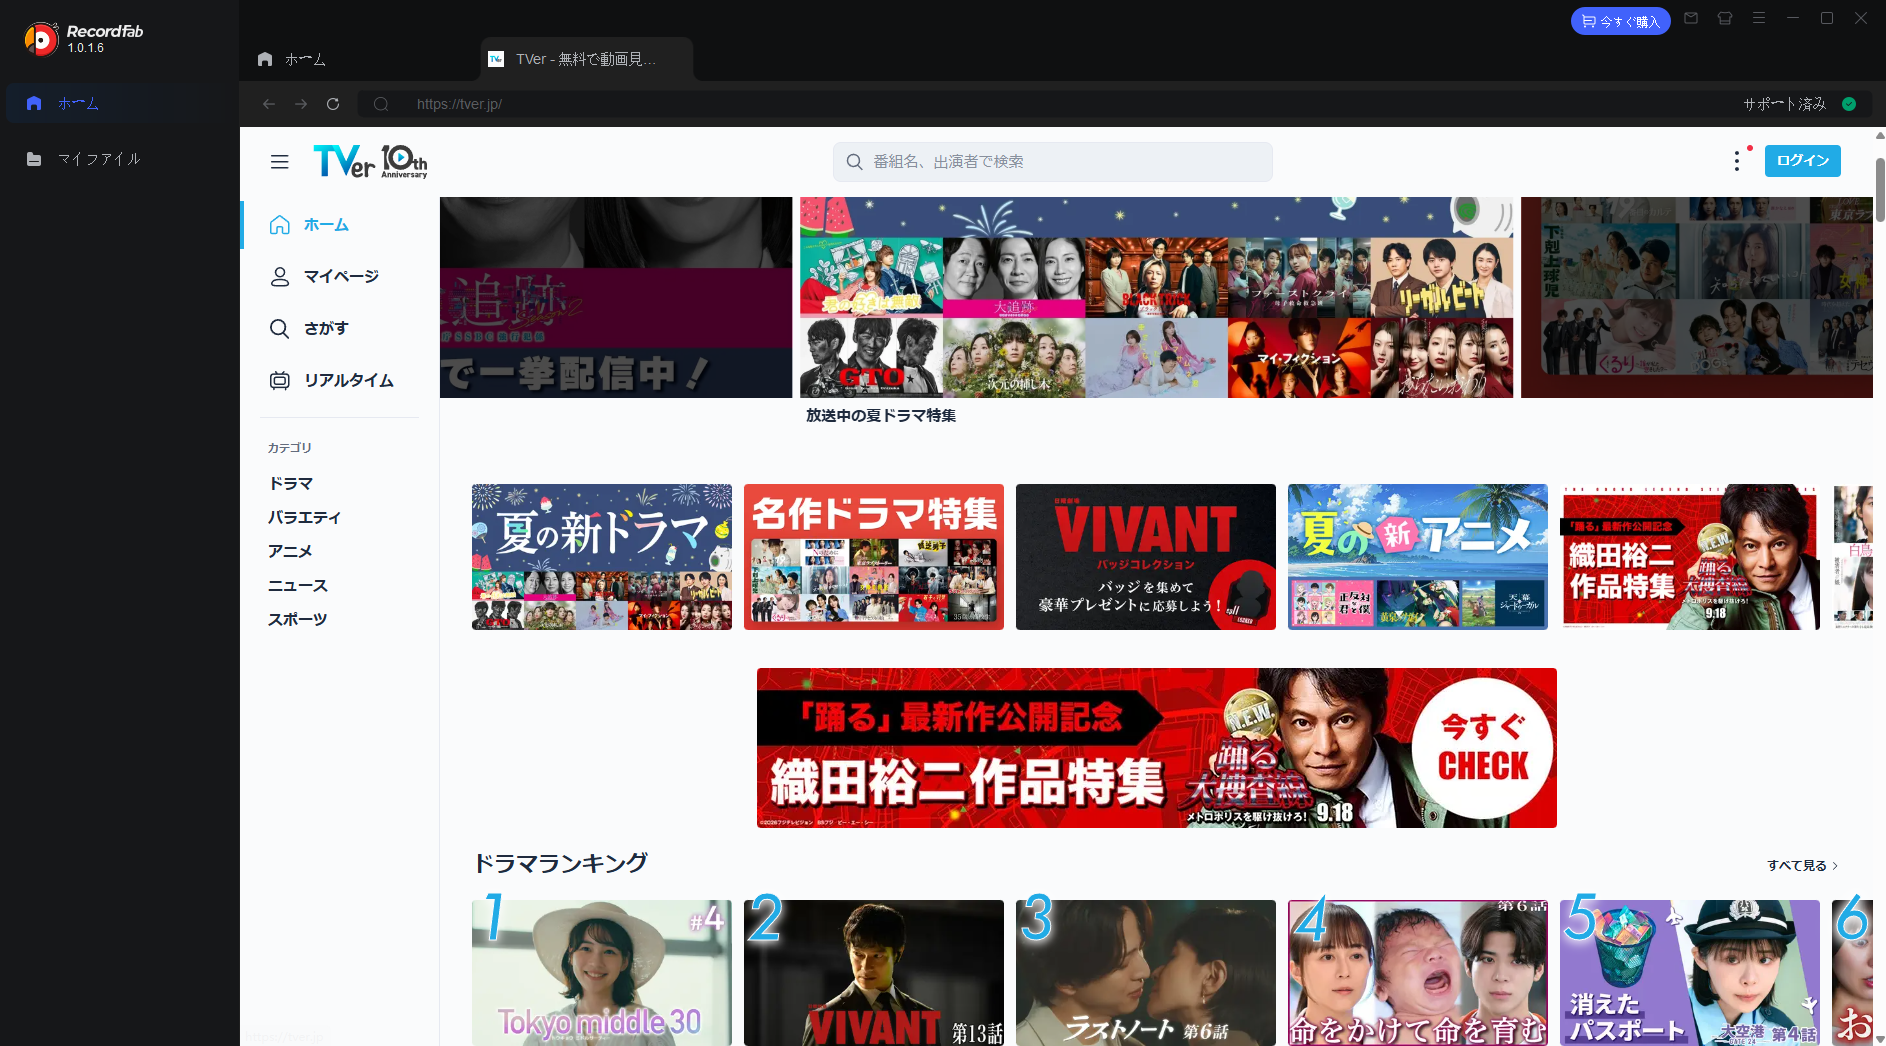The height and width of the screenshot is (1046, 1886).
Task: Click the 今すぐ購入 buy button
Action: 1620,21
